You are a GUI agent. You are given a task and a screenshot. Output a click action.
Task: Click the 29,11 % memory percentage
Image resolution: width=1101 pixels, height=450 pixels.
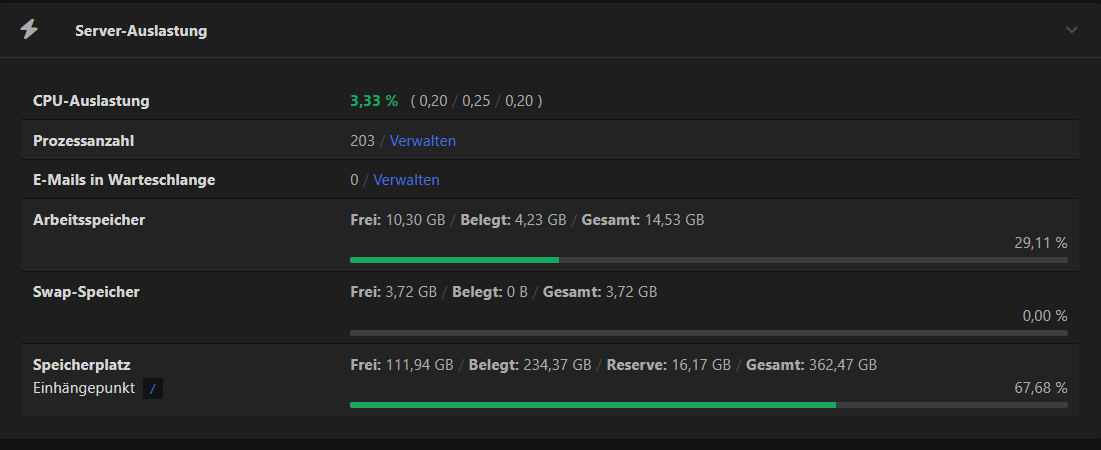click(1040, 242)
